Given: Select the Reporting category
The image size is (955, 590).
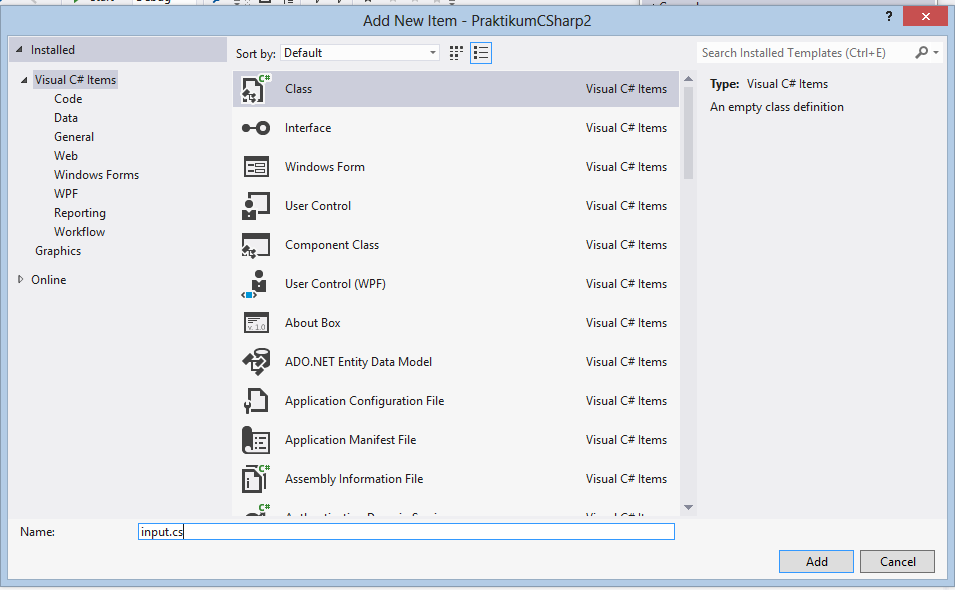Looking at the screenshot, I should click(80, 212).
